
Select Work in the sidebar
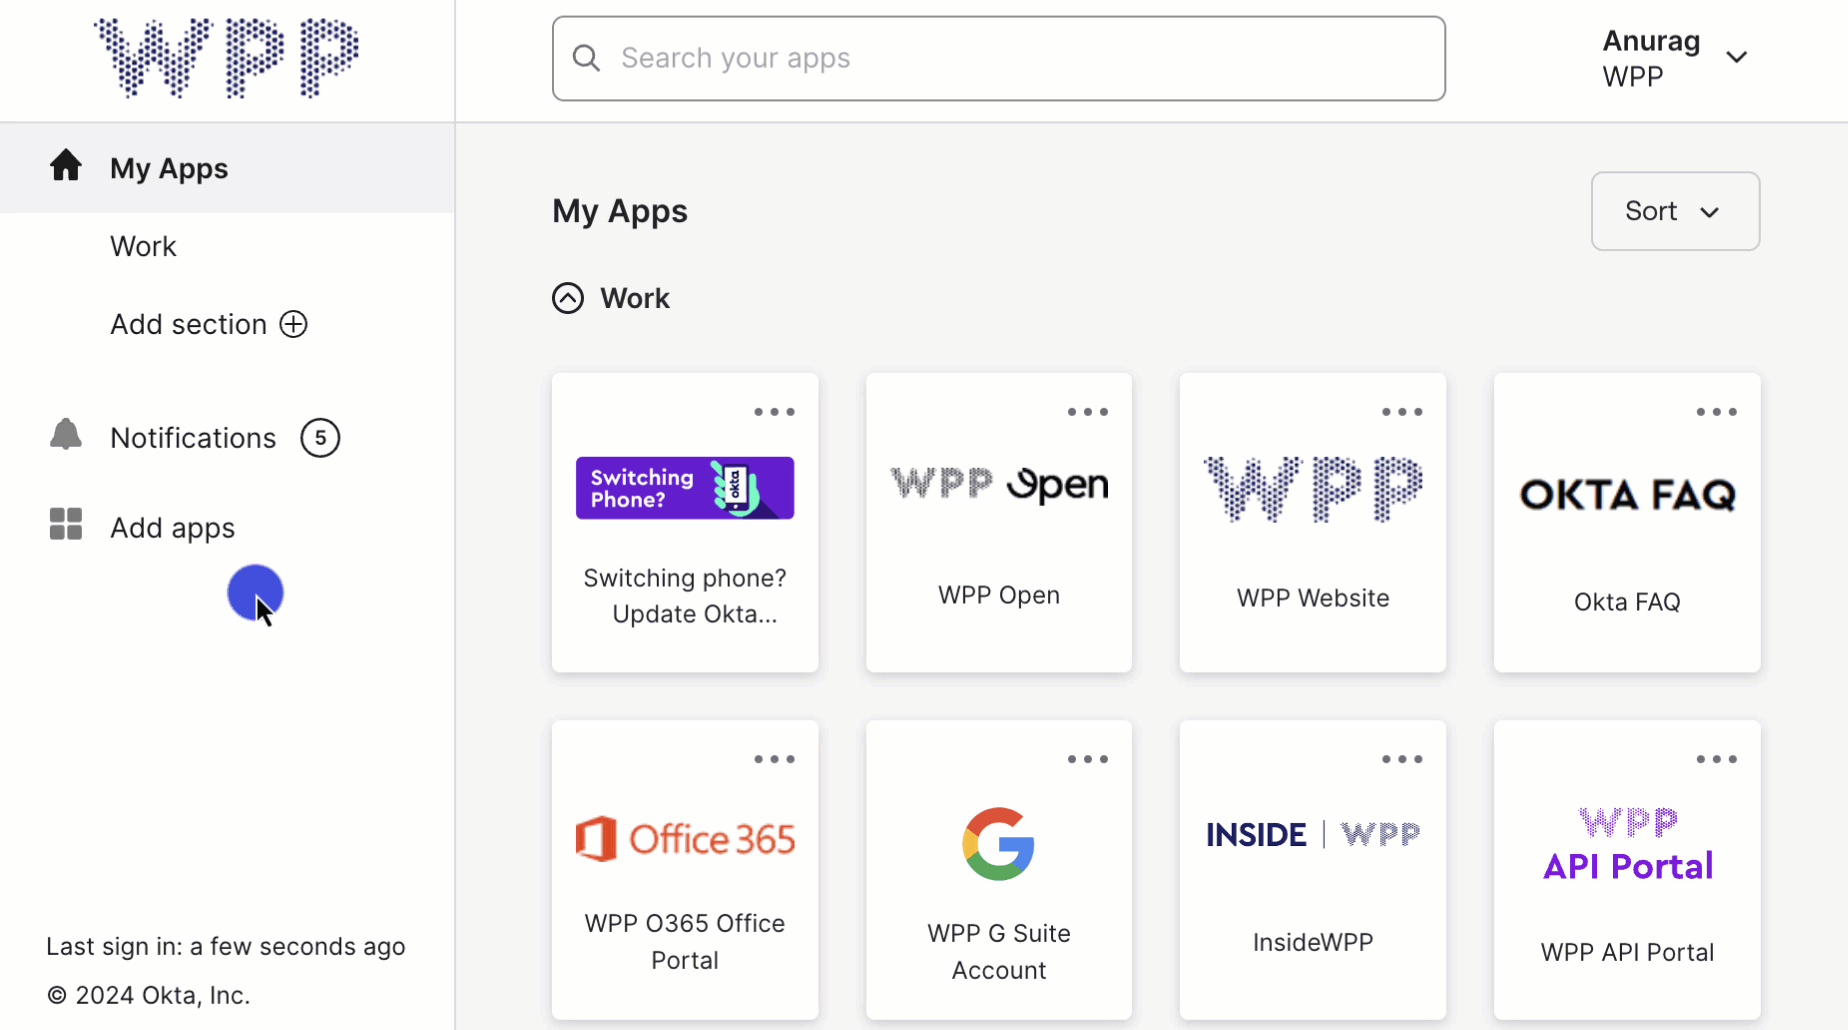pos(143,246)
